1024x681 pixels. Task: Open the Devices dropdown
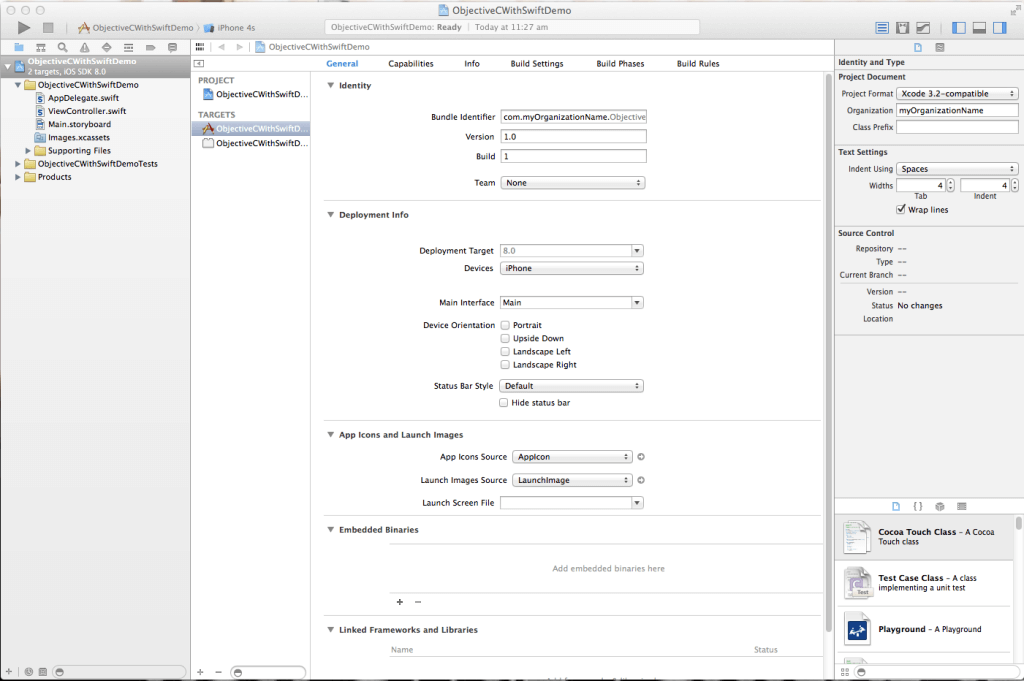tap(571, 268)
